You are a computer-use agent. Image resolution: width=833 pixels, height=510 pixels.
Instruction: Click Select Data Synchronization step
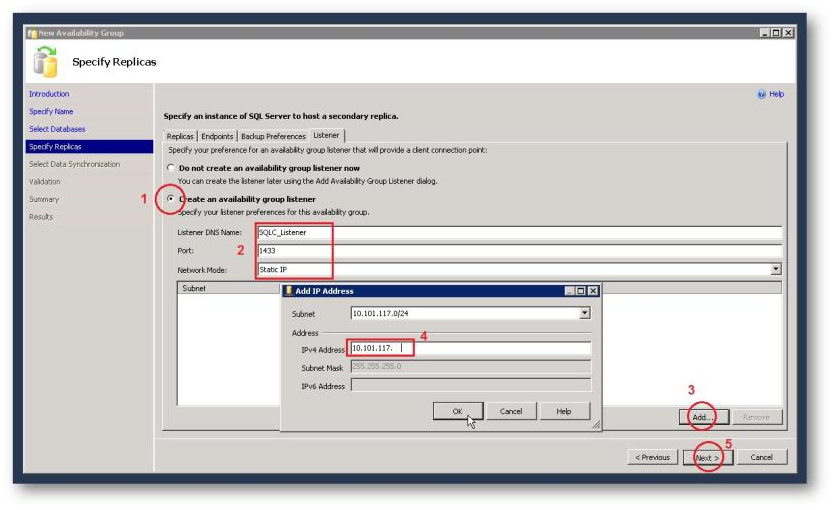click(x=74, y=164)
